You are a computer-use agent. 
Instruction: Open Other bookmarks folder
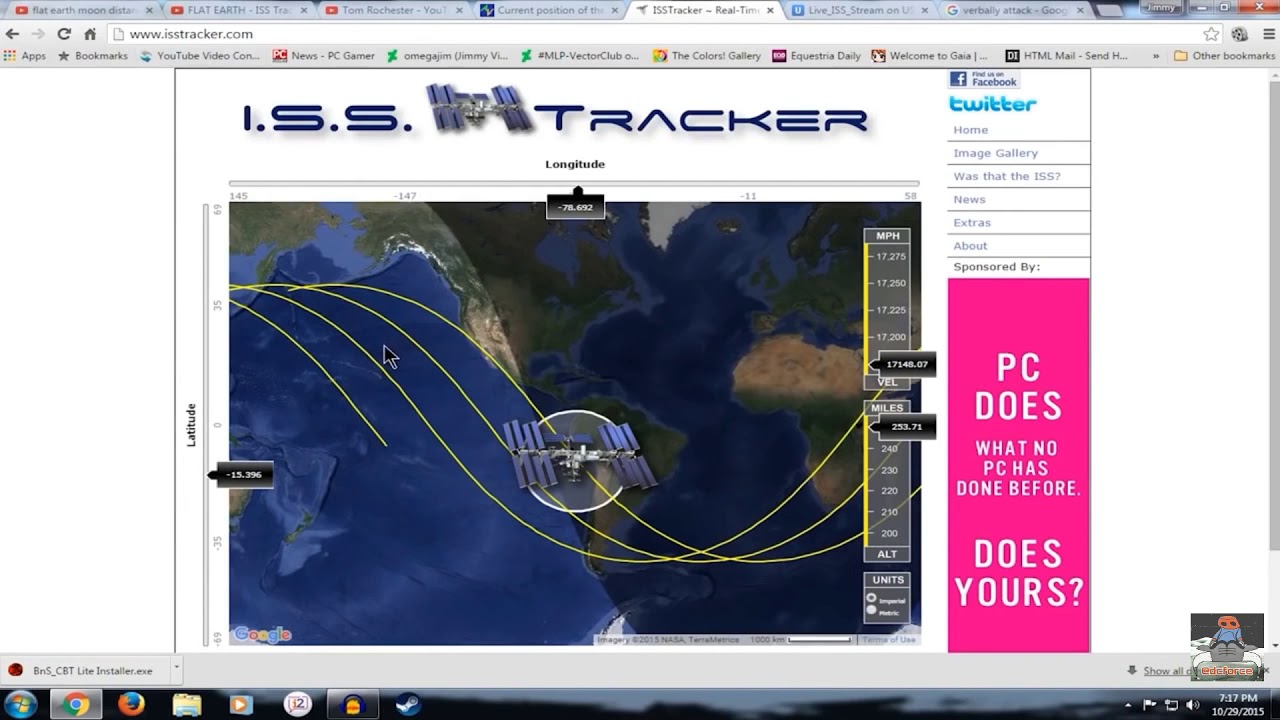(1224, 56)
